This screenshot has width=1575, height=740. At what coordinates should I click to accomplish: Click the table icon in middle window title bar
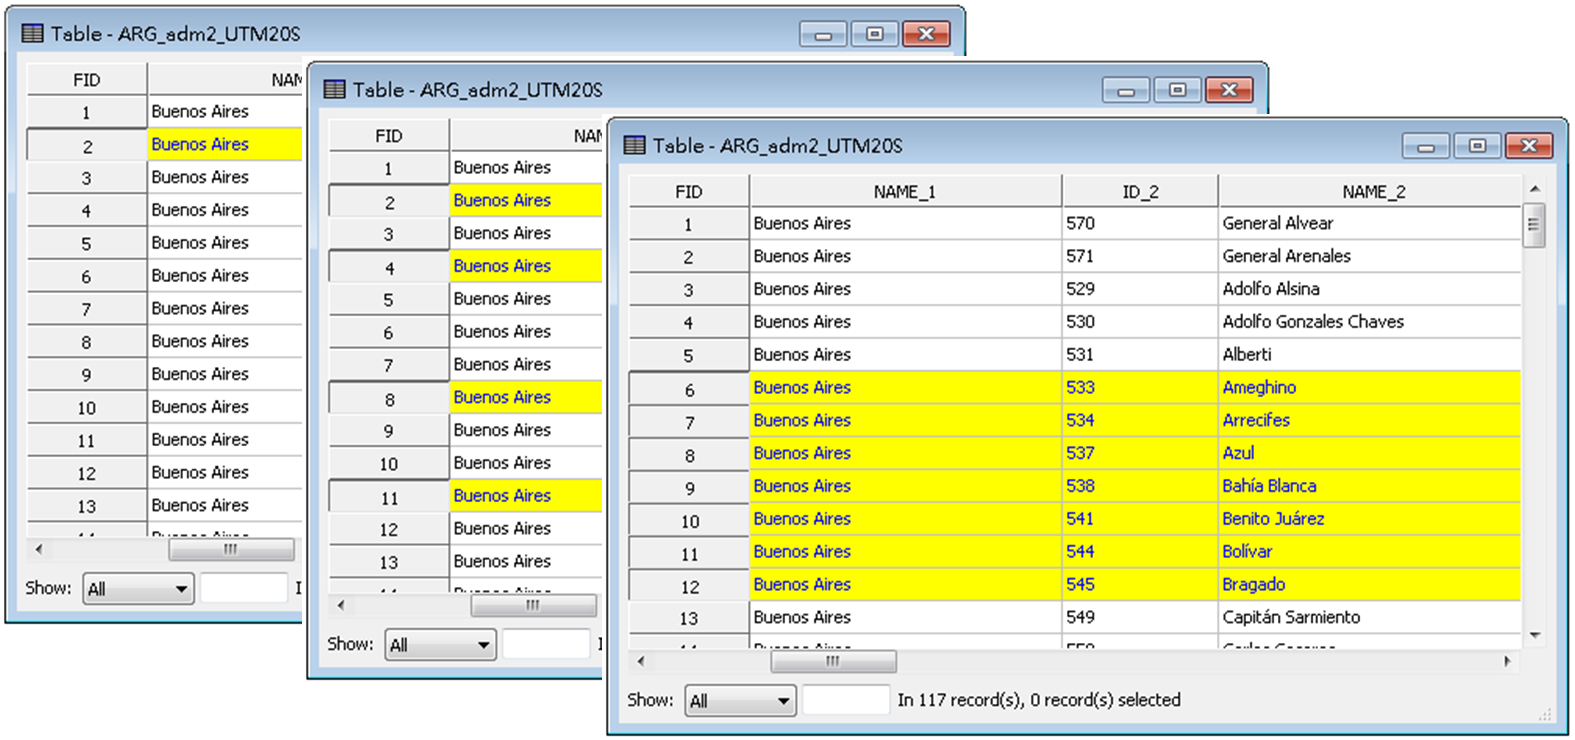pos(334,90)
